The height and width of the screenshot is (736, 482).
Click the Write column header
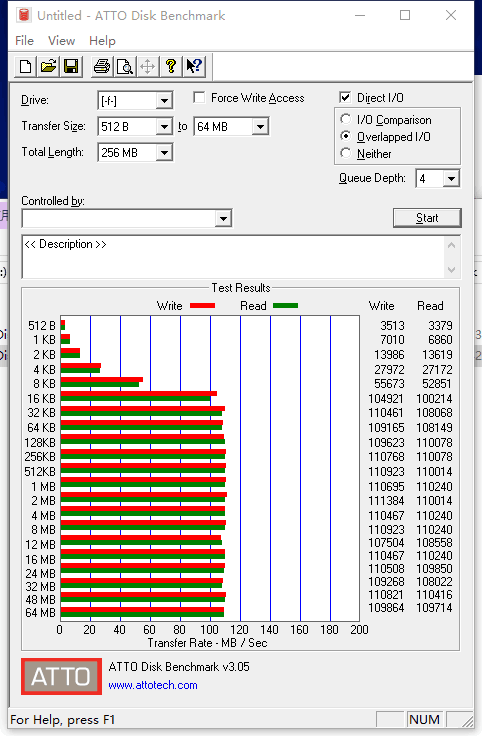click(382, 306)
